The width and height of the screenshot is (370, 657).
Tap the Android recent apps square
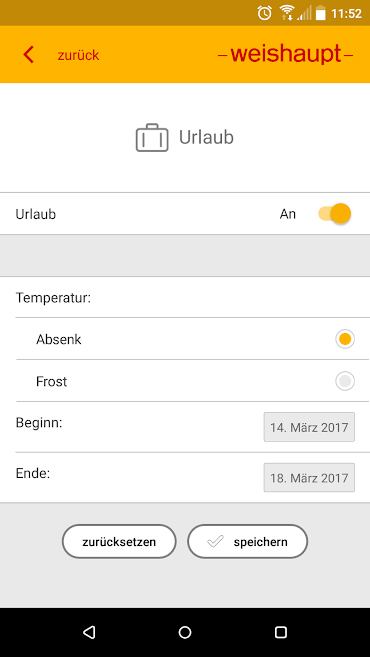point(281,632)
